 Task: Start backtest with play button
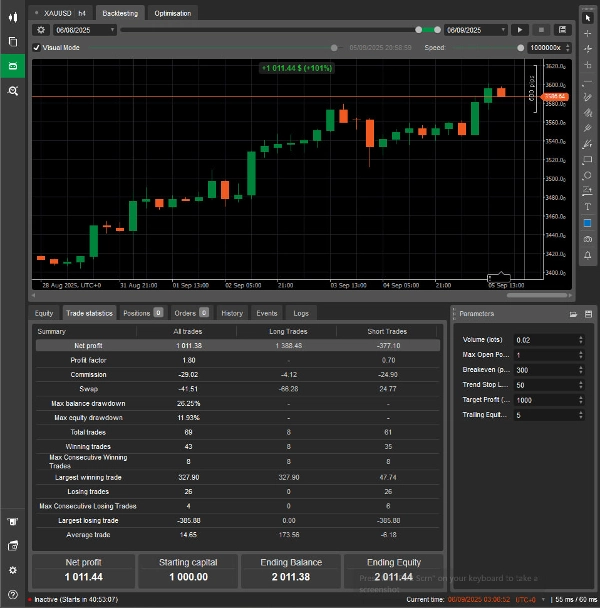pyautogui.click(x=520, y=30)
